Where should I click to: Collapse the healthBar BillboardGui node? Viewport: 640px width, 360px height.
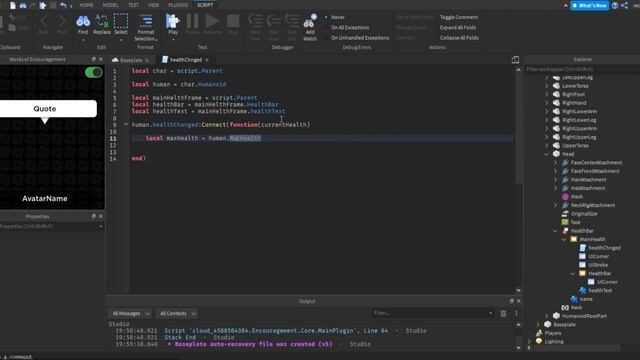(x=555, y=231)
